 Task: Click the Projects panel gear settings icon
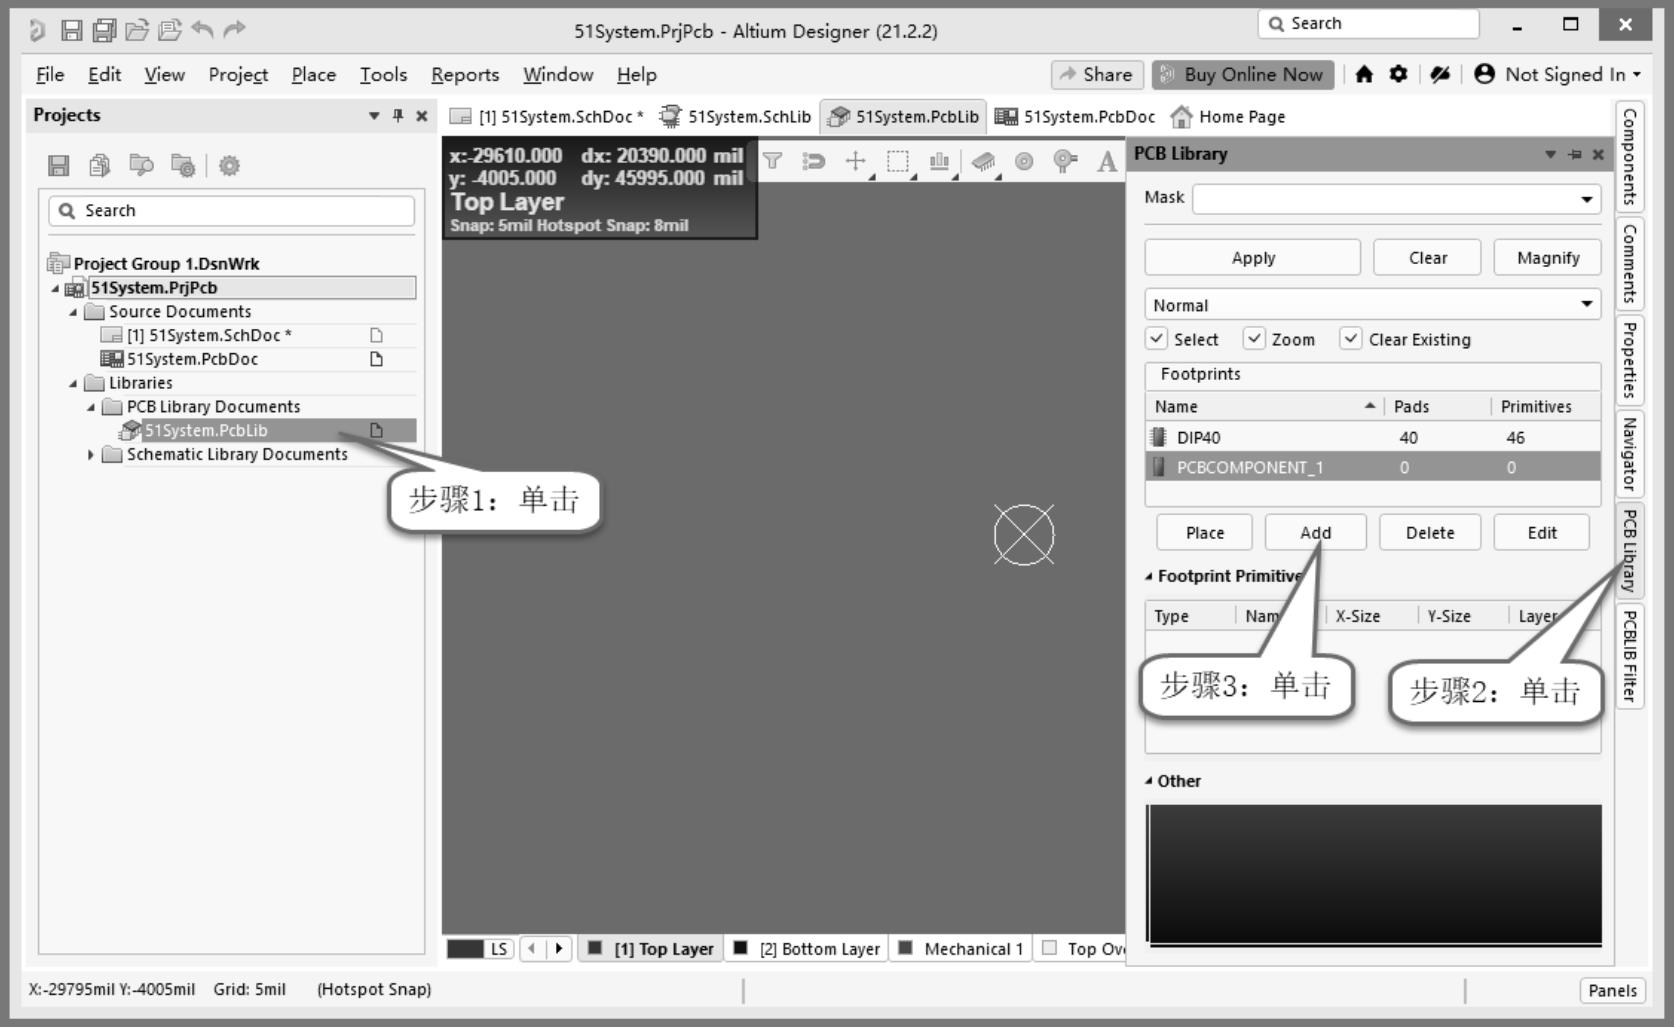(x=229, y=166)
